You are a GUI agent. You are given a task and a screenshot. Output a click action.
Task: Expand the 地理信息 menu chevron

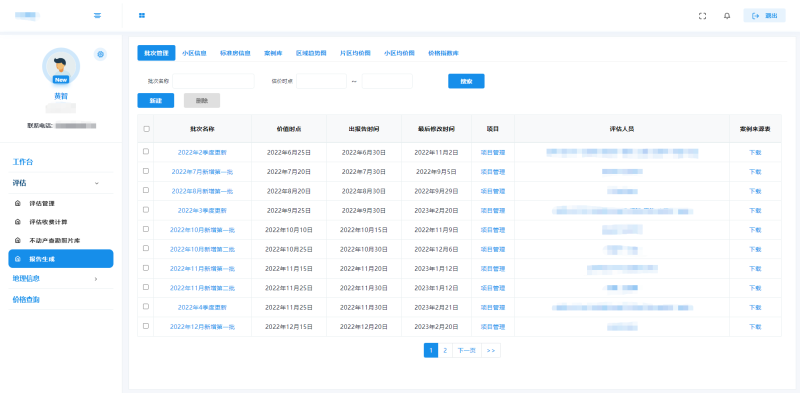pos(96,279)
